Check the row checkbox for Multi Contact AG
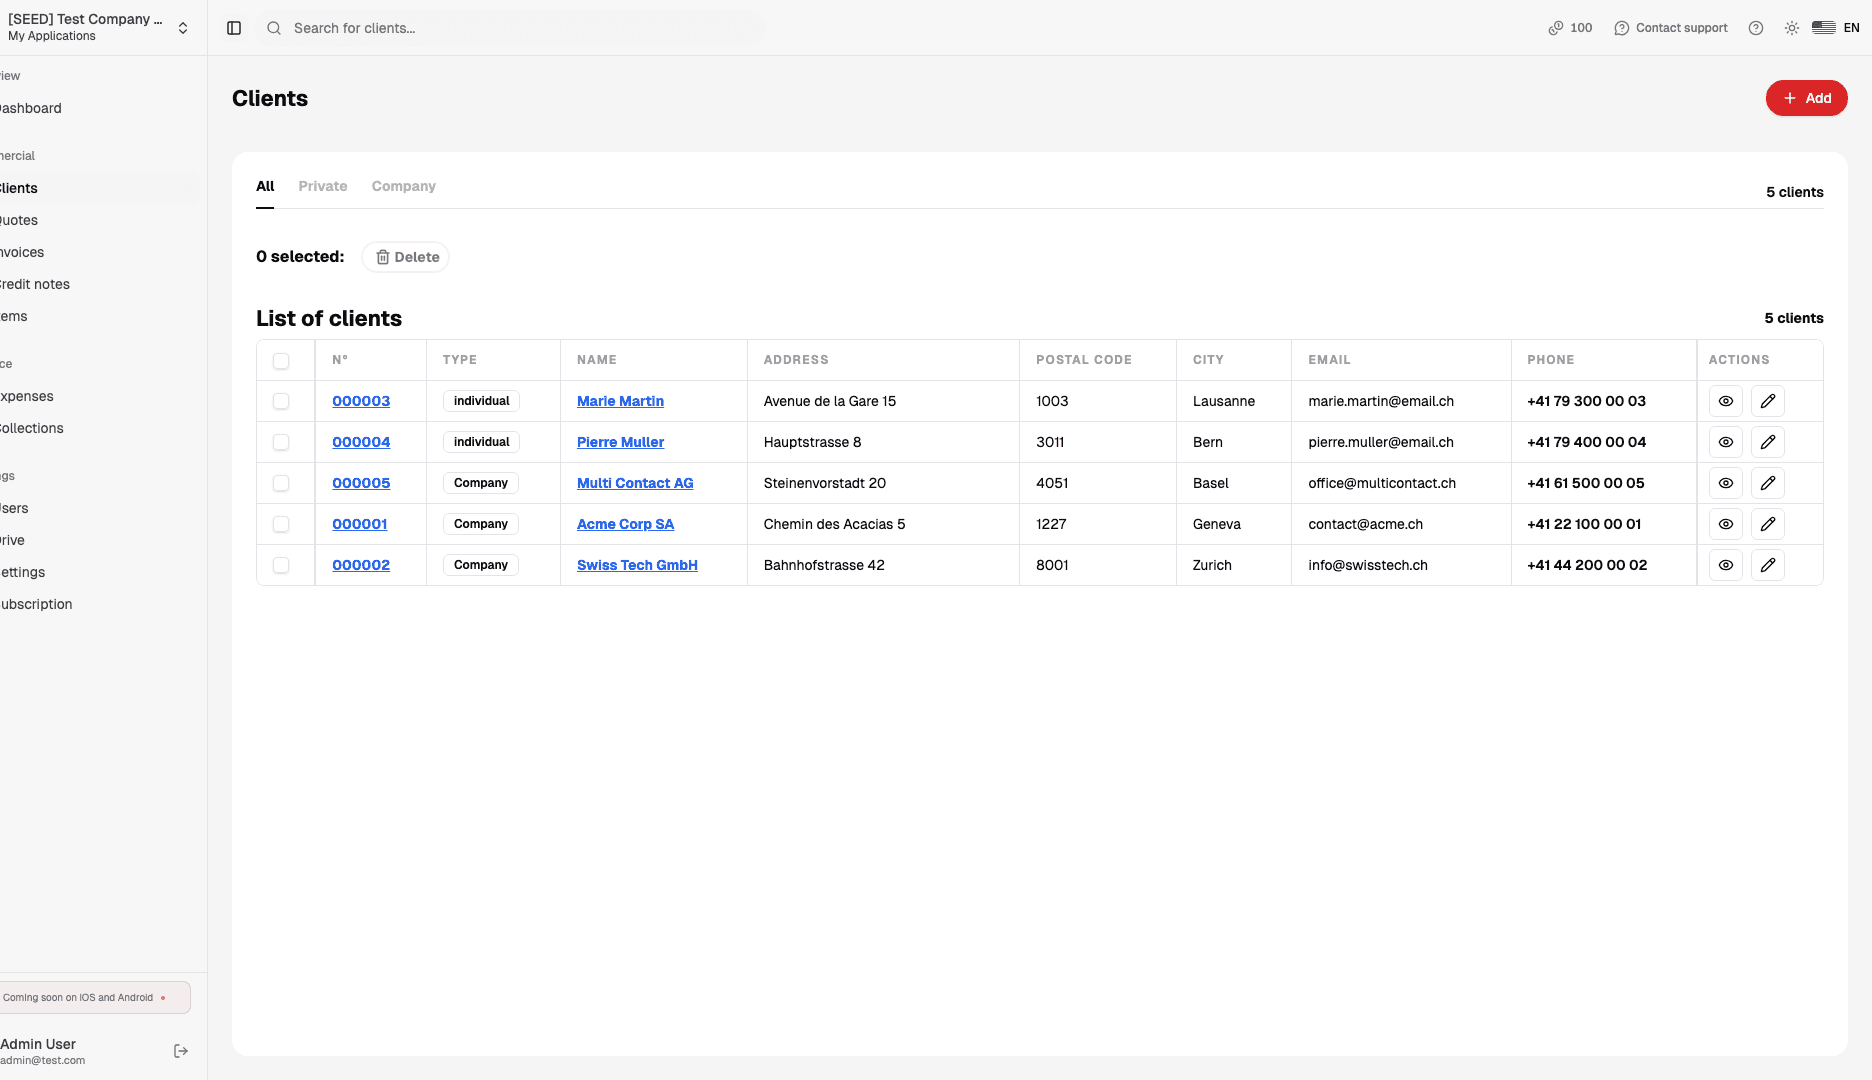Viewport: 1872px width, 1080px height. (281, 482)
